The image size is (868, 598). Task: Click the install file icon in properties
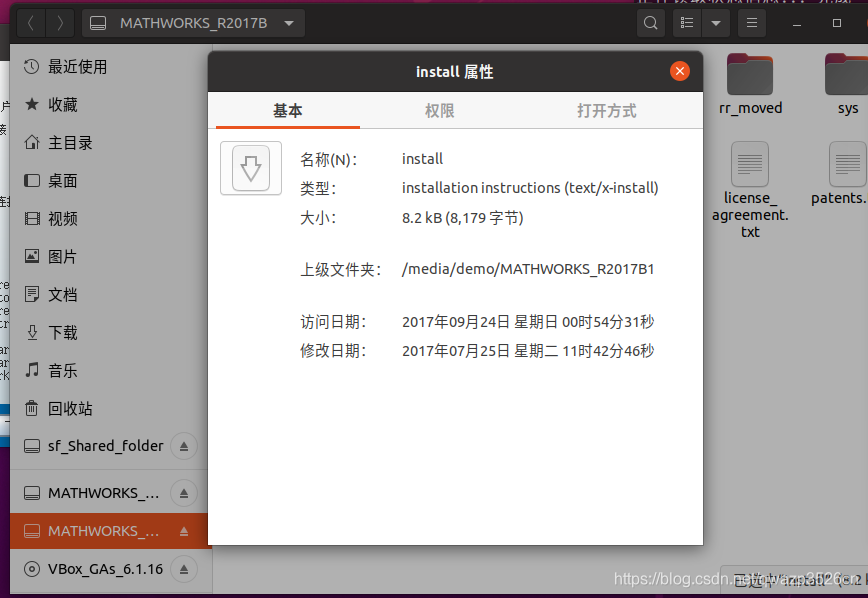point(251,168)
